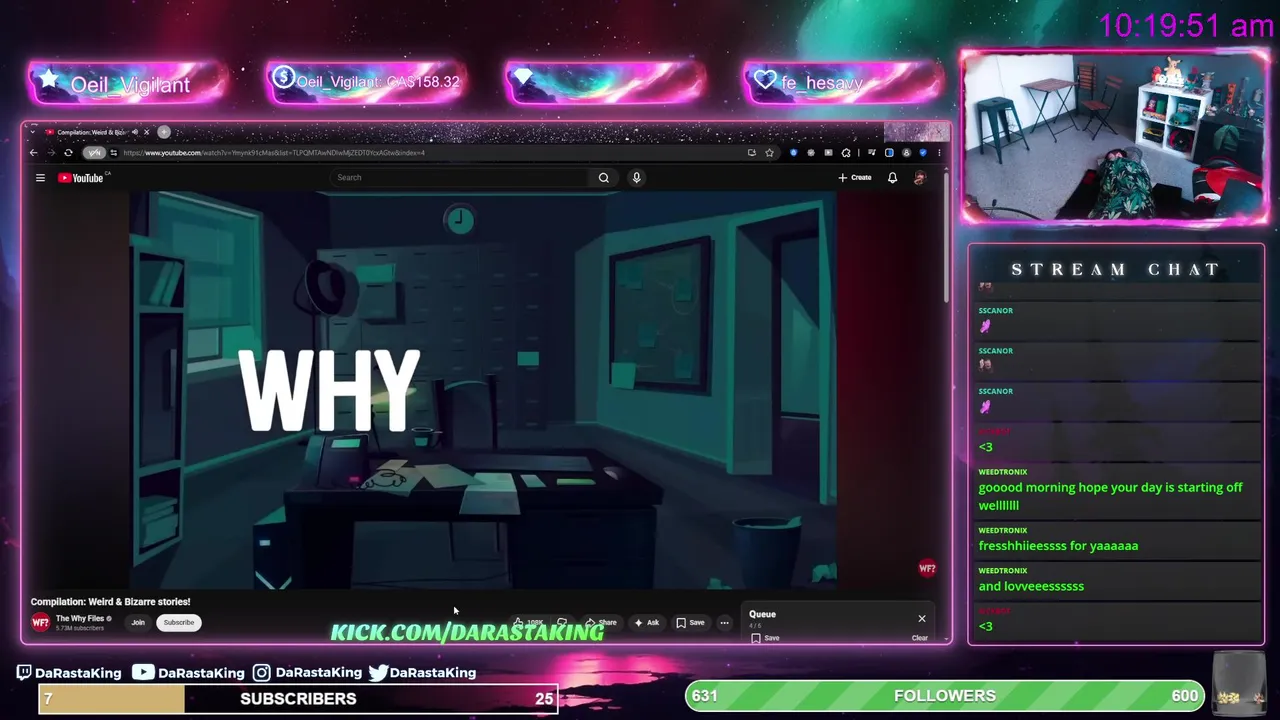Dislike the video with thumbs down
The image size is (1280, 720).
[x=562, y=622]
